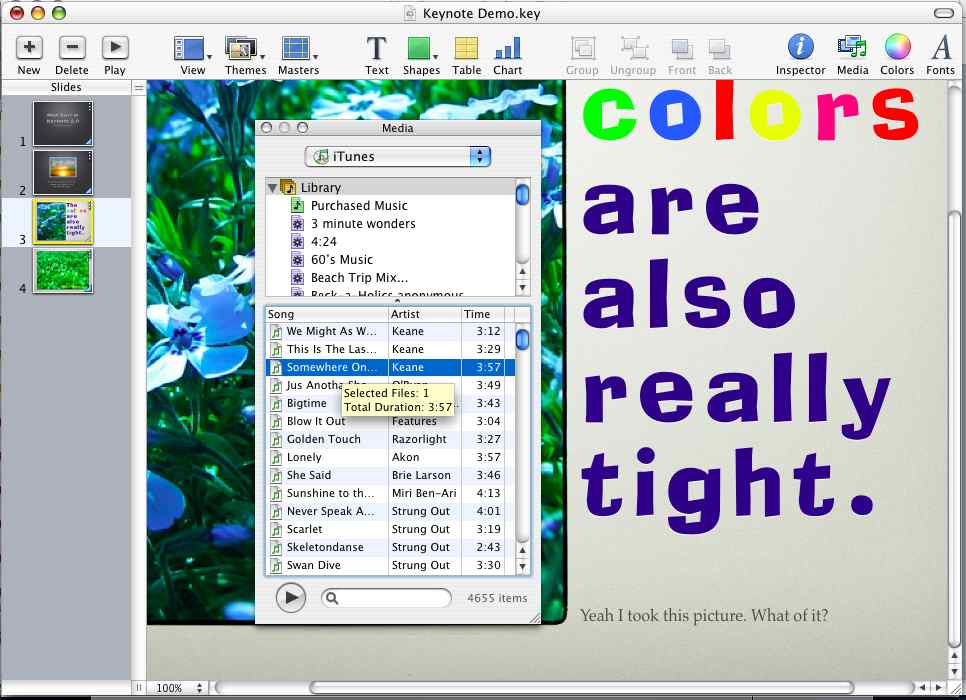This screenshot has height=700, width=966.
Task: Open the Inspector panel icon
Action: click(800, 47)
